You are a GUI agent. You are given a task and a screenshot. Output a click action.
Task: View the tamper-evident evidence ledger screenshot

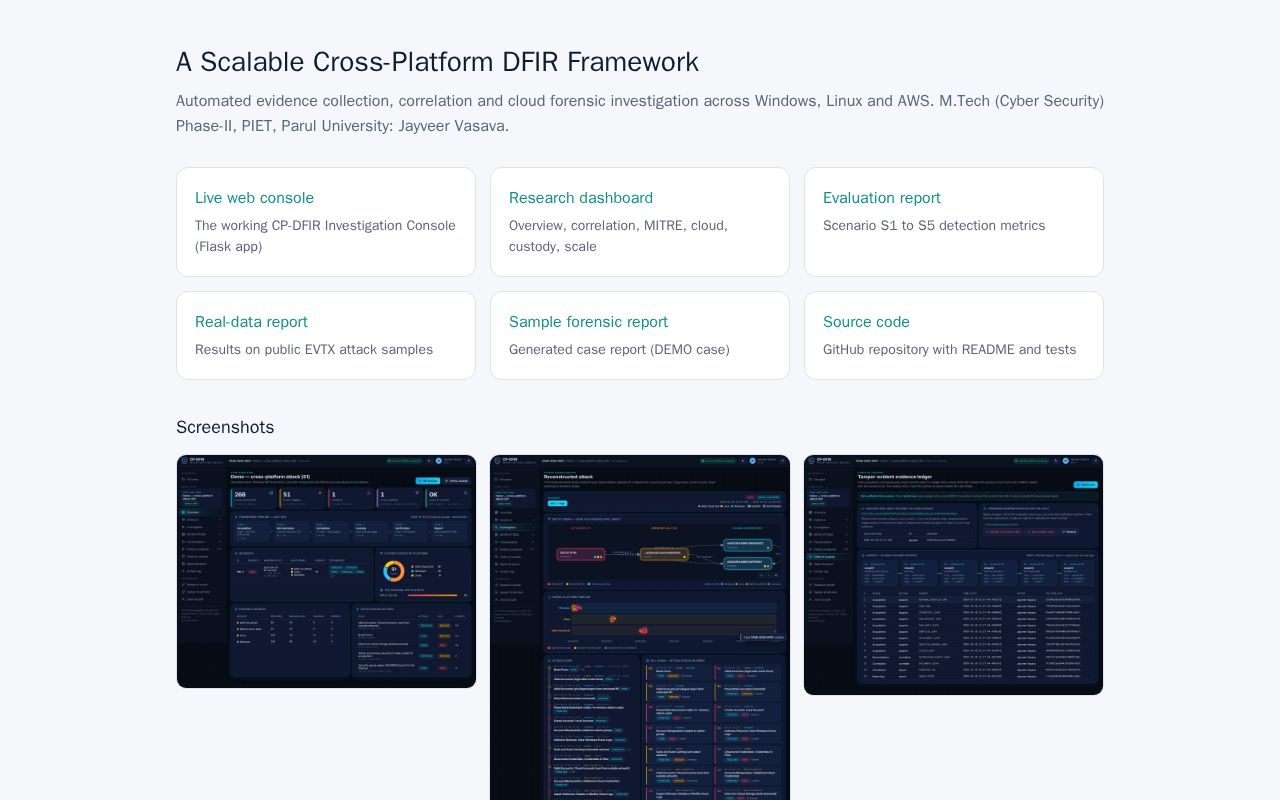pyautogui.click(x=954, y=575)
